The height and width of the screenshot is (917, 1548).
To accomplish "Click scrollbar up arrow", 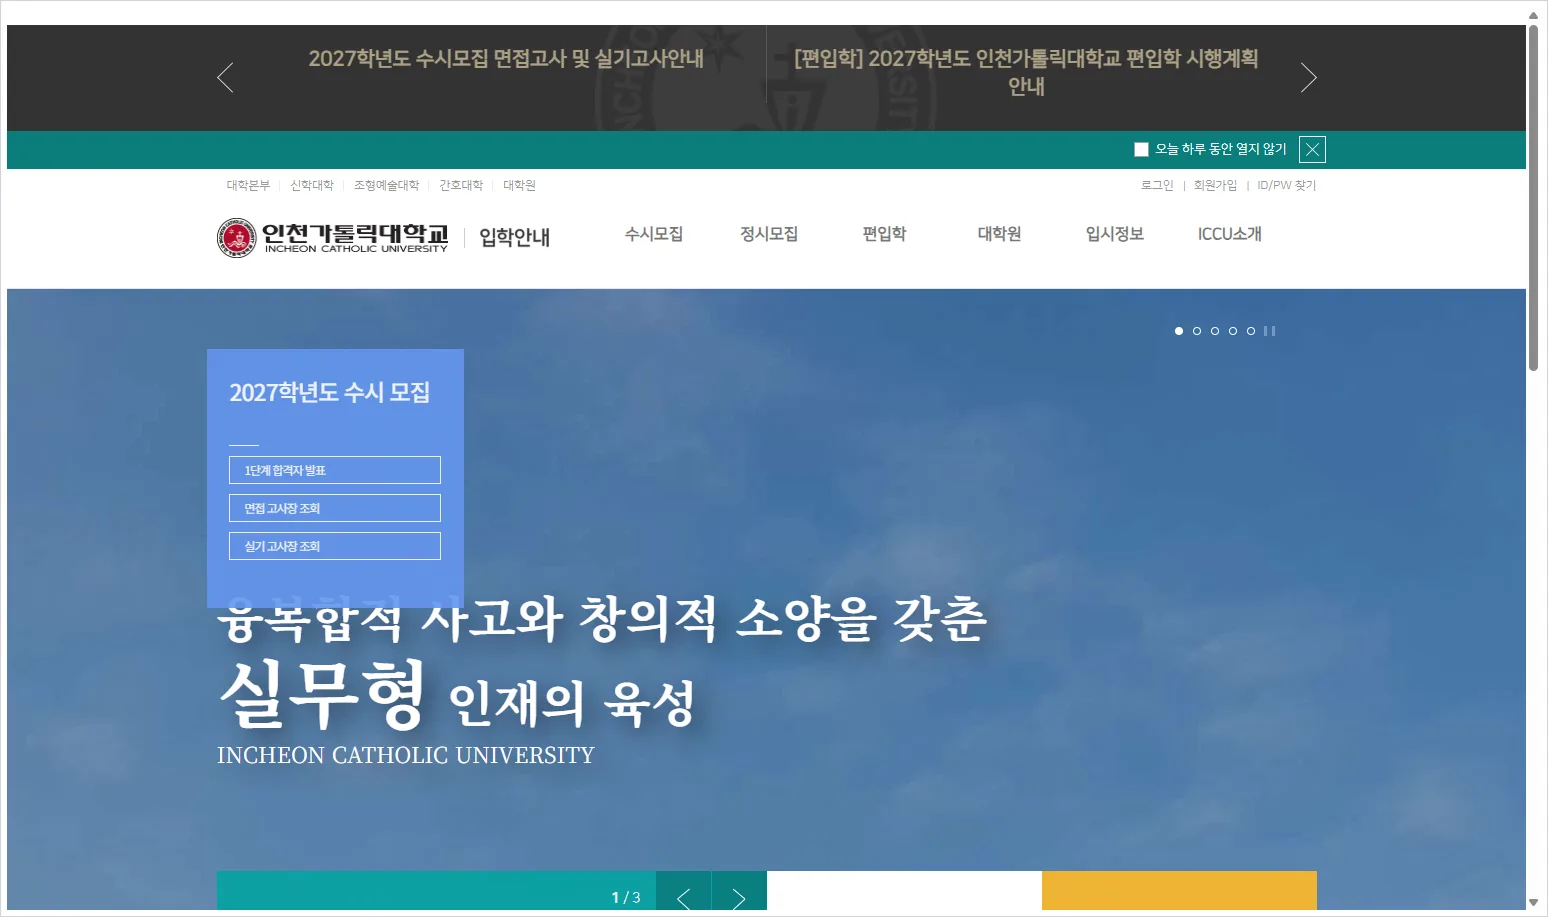I will coord(1533,15).
